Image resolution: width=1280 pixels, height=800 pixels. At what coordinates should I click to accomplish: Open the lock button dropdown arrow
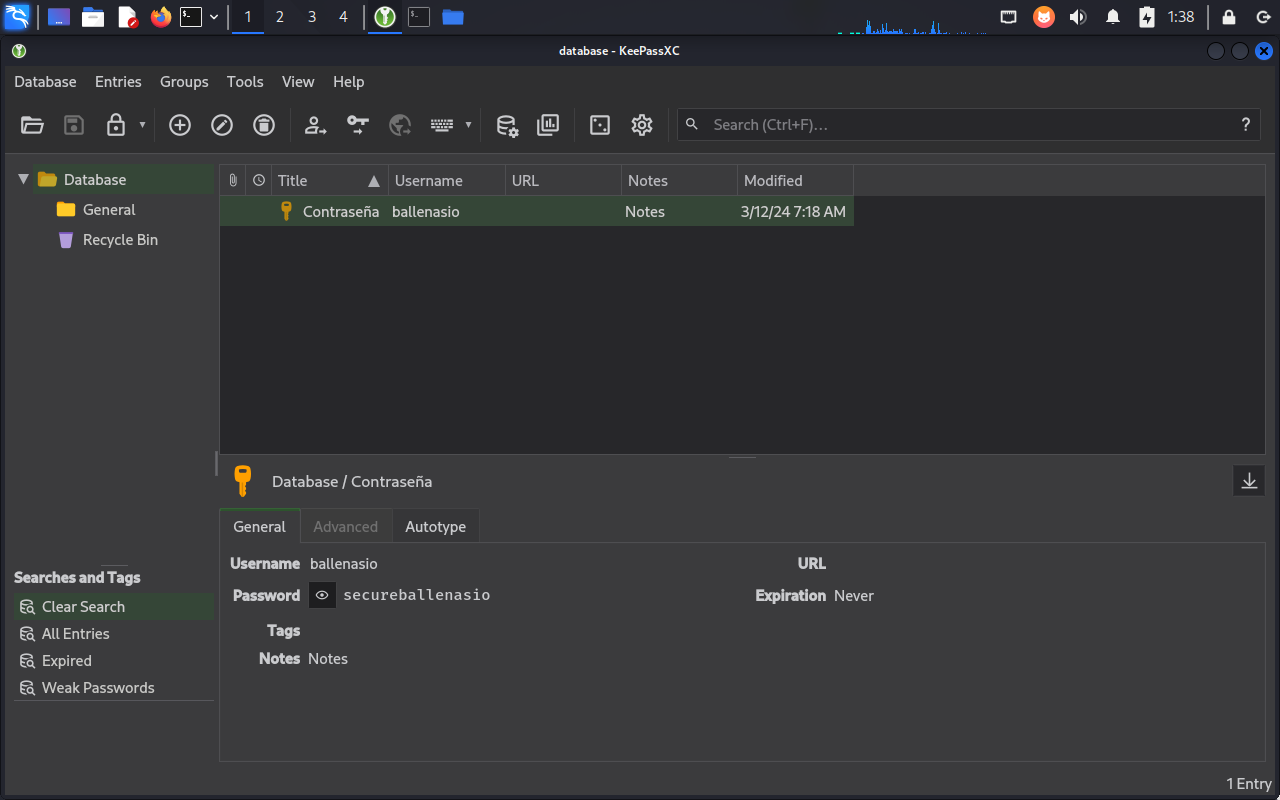click(x=142, y=125)
